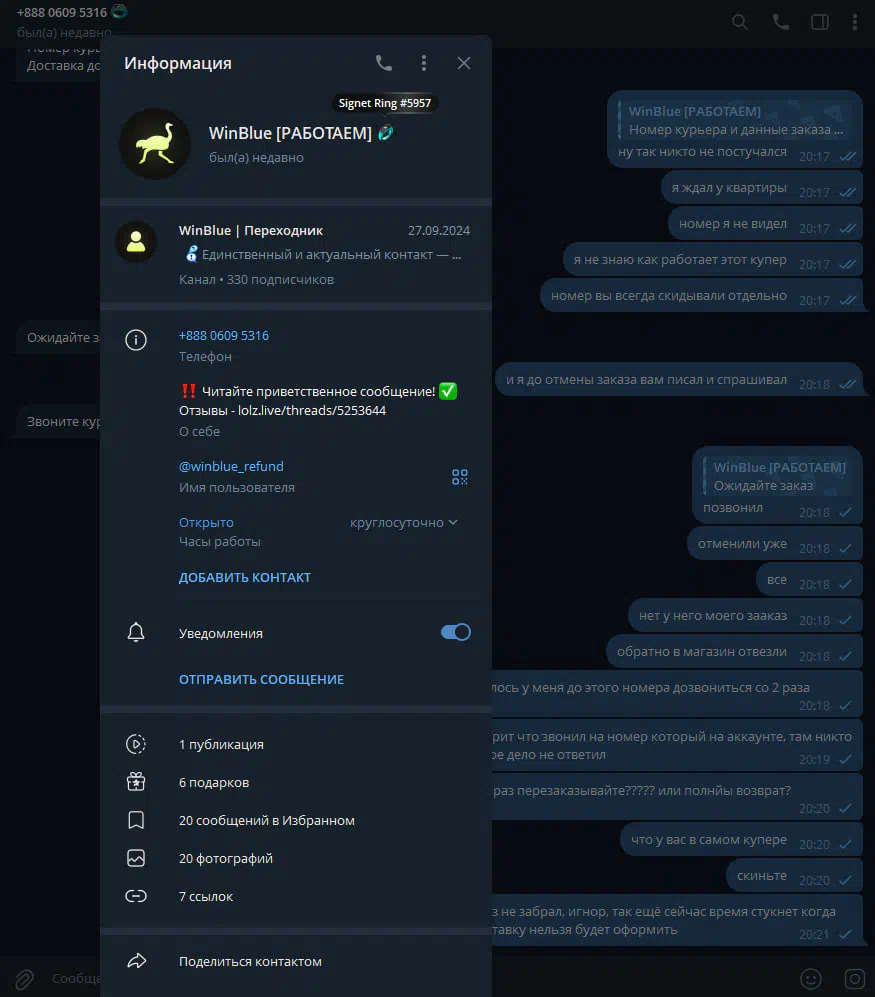The image size is (875, 997).
Task: Toggle side panel icon in chat header
Action: coord(820,22)
